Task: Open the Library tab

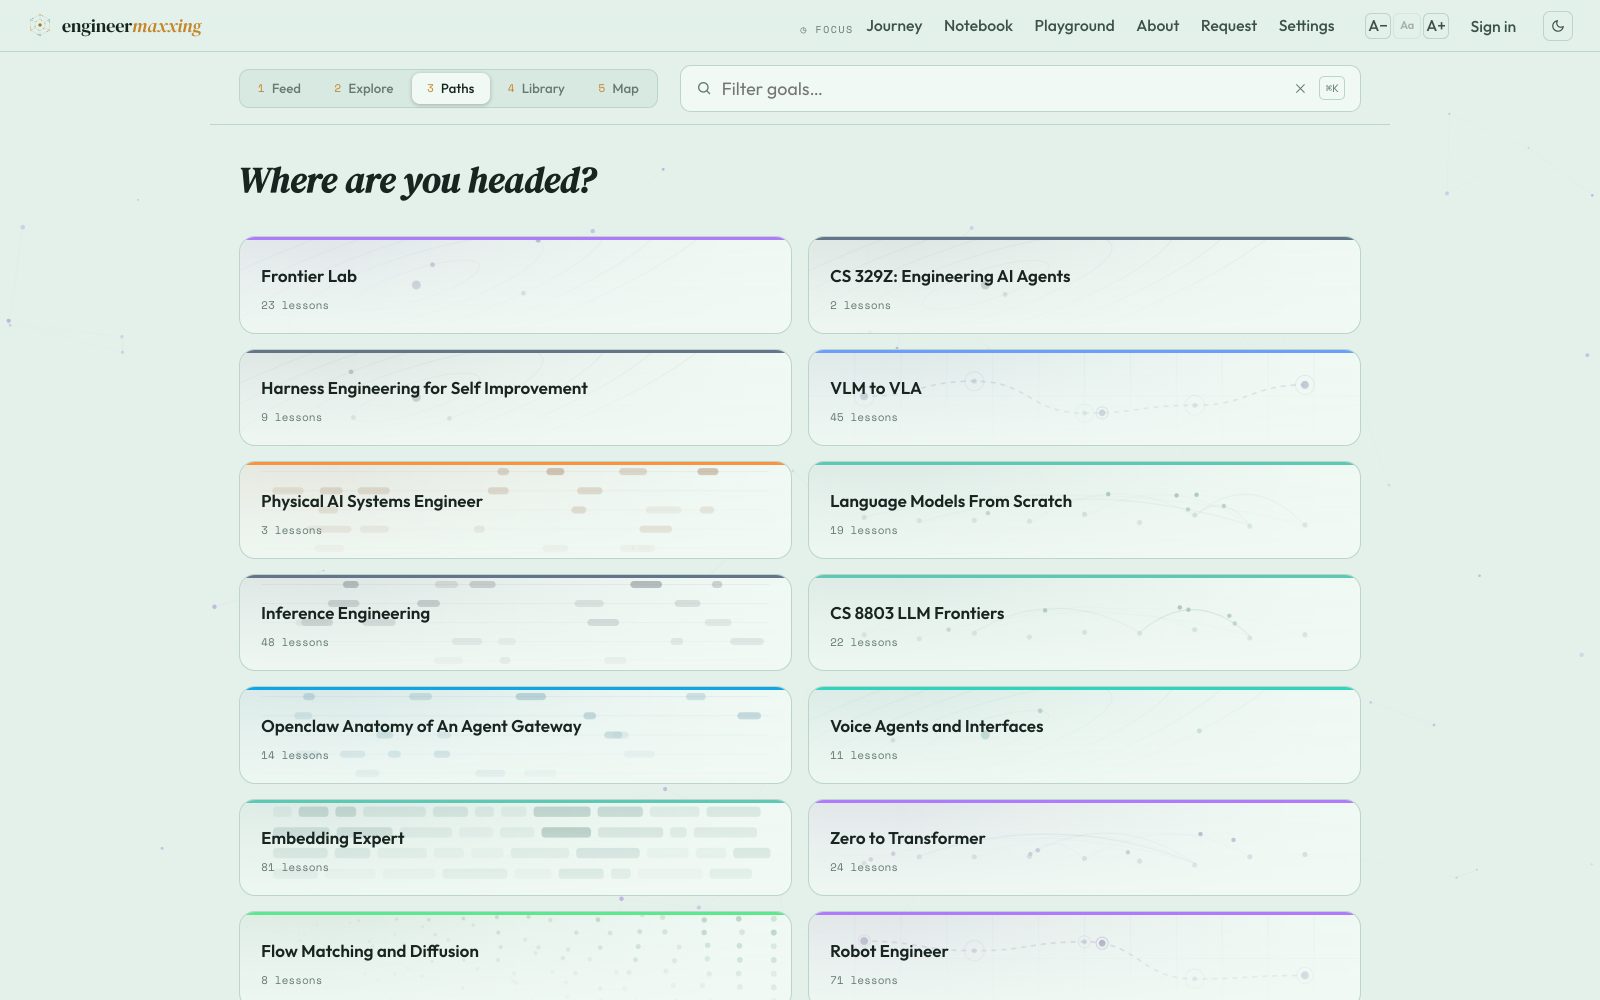Action: (x=536, y=88)
